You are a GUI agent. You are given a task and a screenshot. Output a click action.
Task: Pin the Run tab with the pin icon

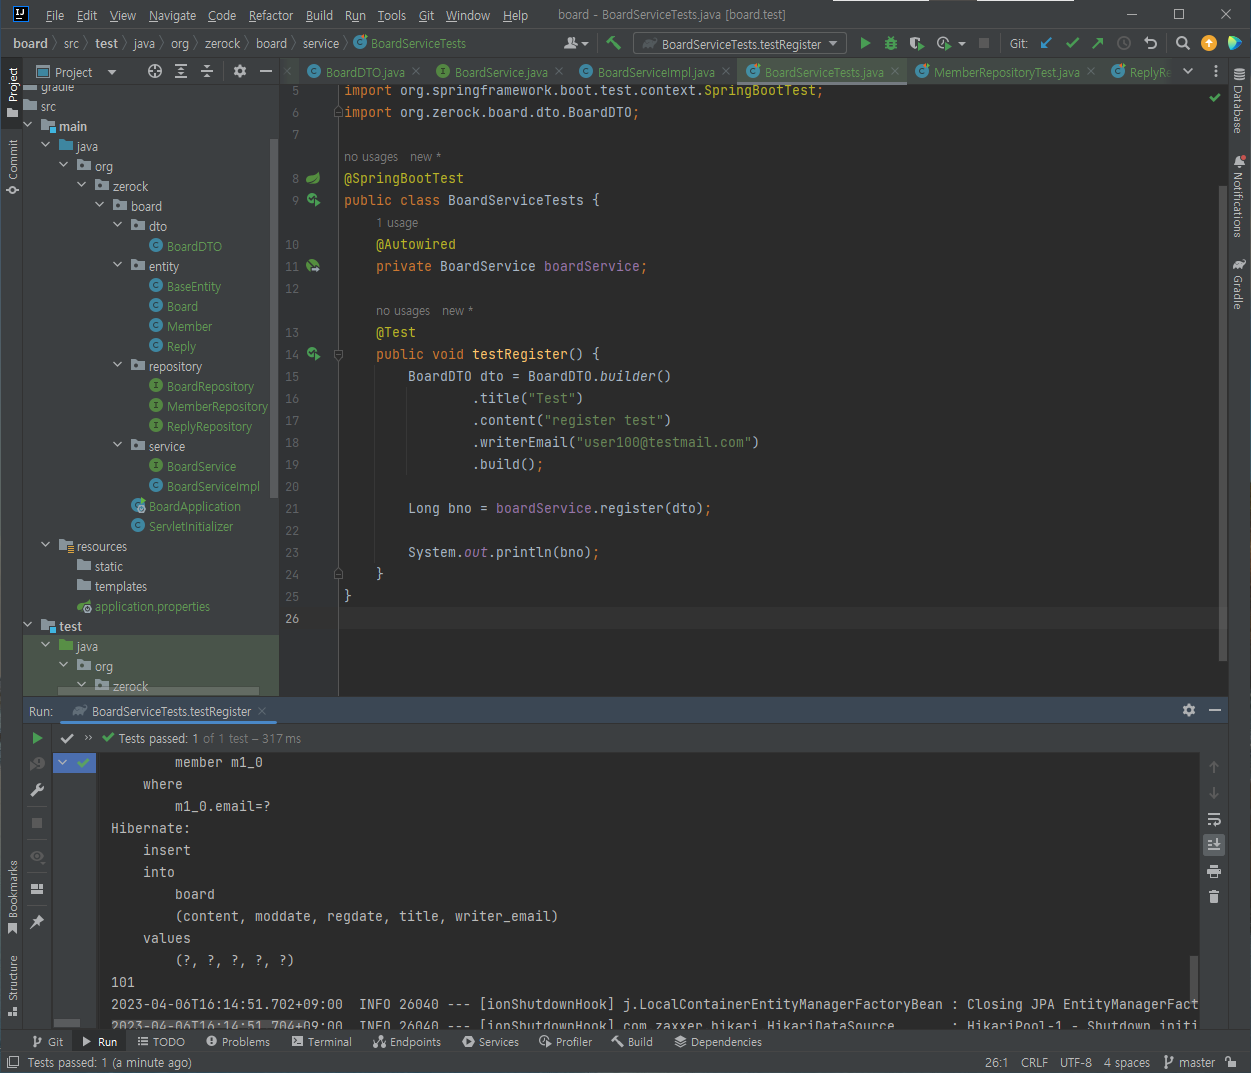pyautogui.click(x=37, y=921)
